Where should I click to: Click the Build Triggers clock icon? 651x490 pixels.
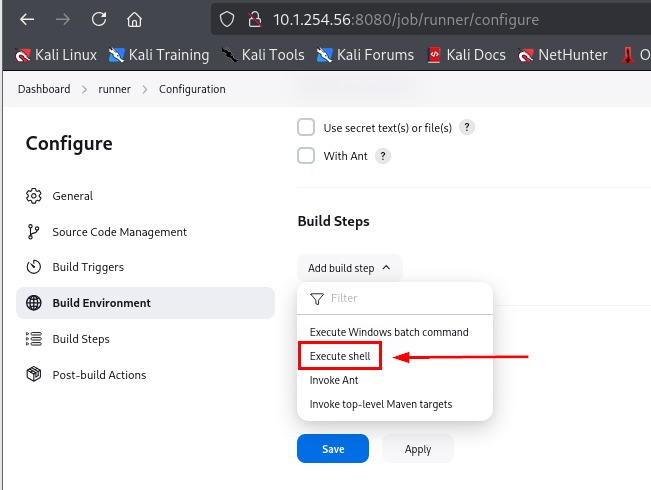pos(34,268)
